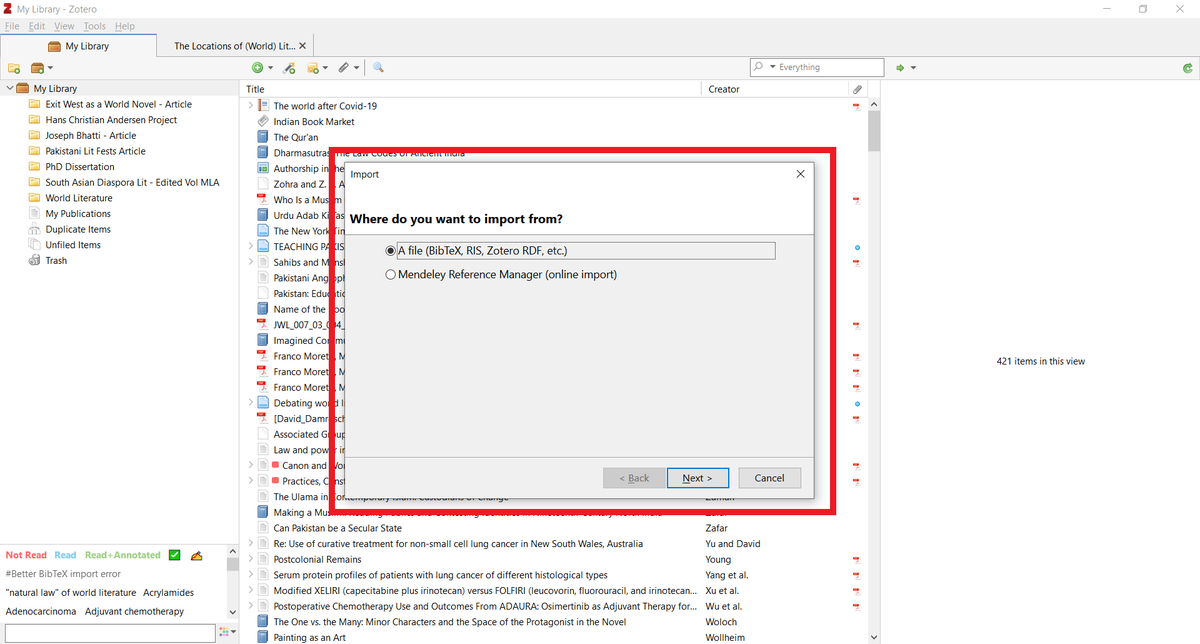Click the tag filter text field

coord(109,633)
